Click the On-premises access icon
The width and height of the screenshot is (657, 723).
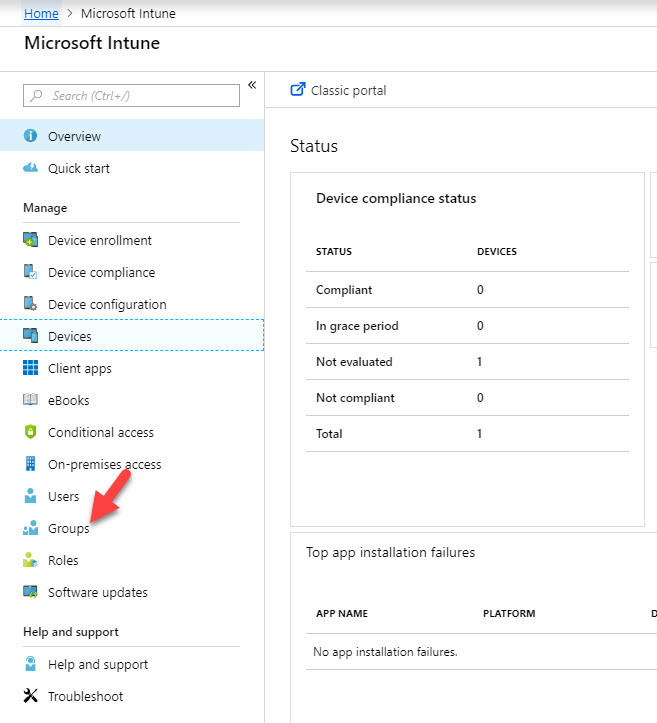tap(30, 465)
